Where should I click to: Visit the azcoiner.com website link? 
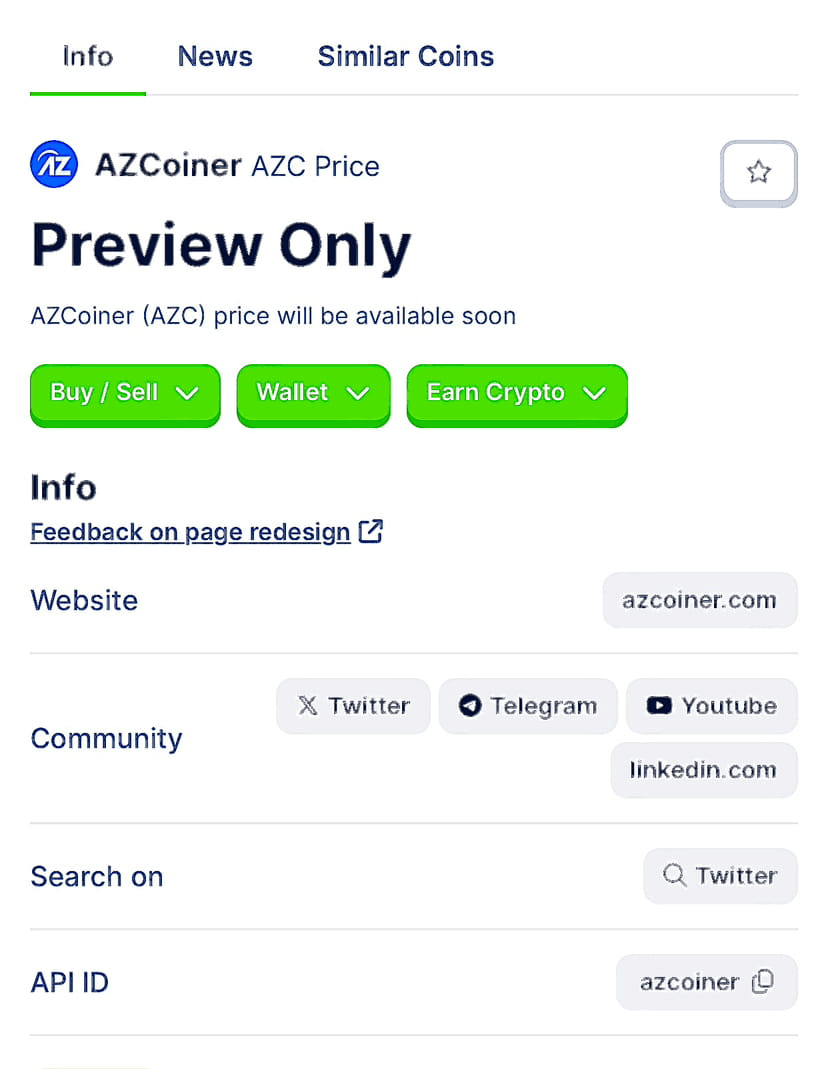[699, 600]
